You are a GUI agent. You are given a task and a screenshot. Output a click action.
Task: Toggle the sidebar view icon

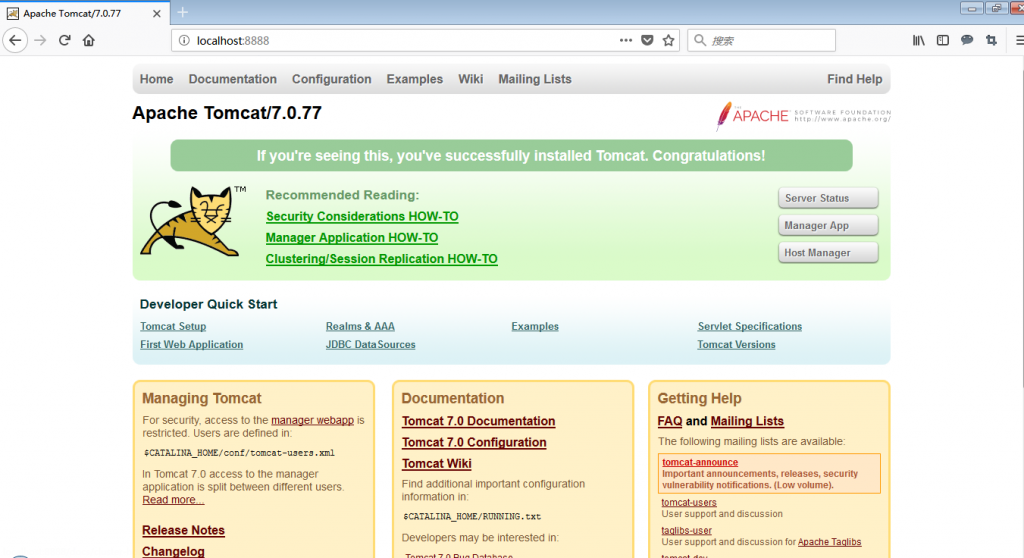point(942,41)
